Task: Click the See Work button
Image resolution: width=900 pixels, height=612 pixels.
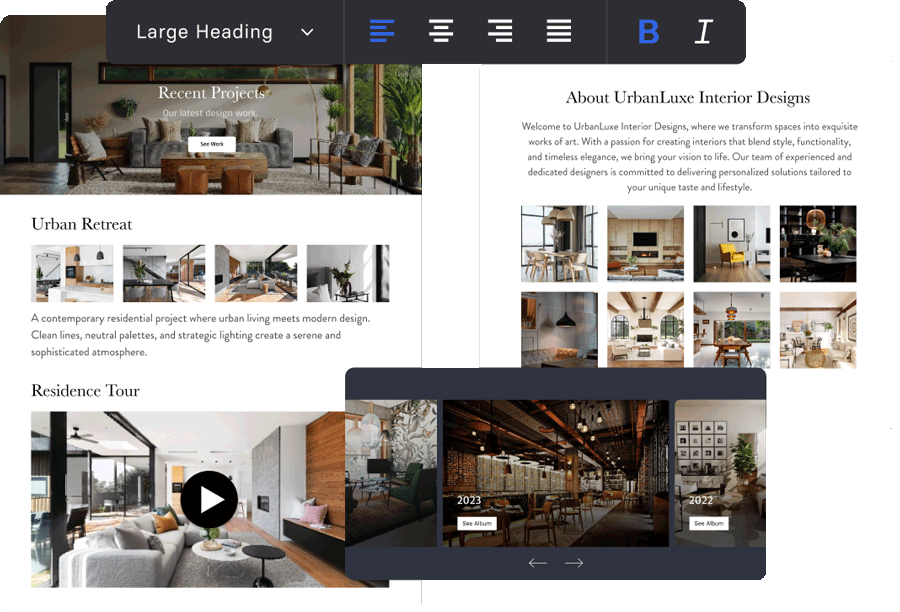Action: pyautogui.click(x=211, y=144)
